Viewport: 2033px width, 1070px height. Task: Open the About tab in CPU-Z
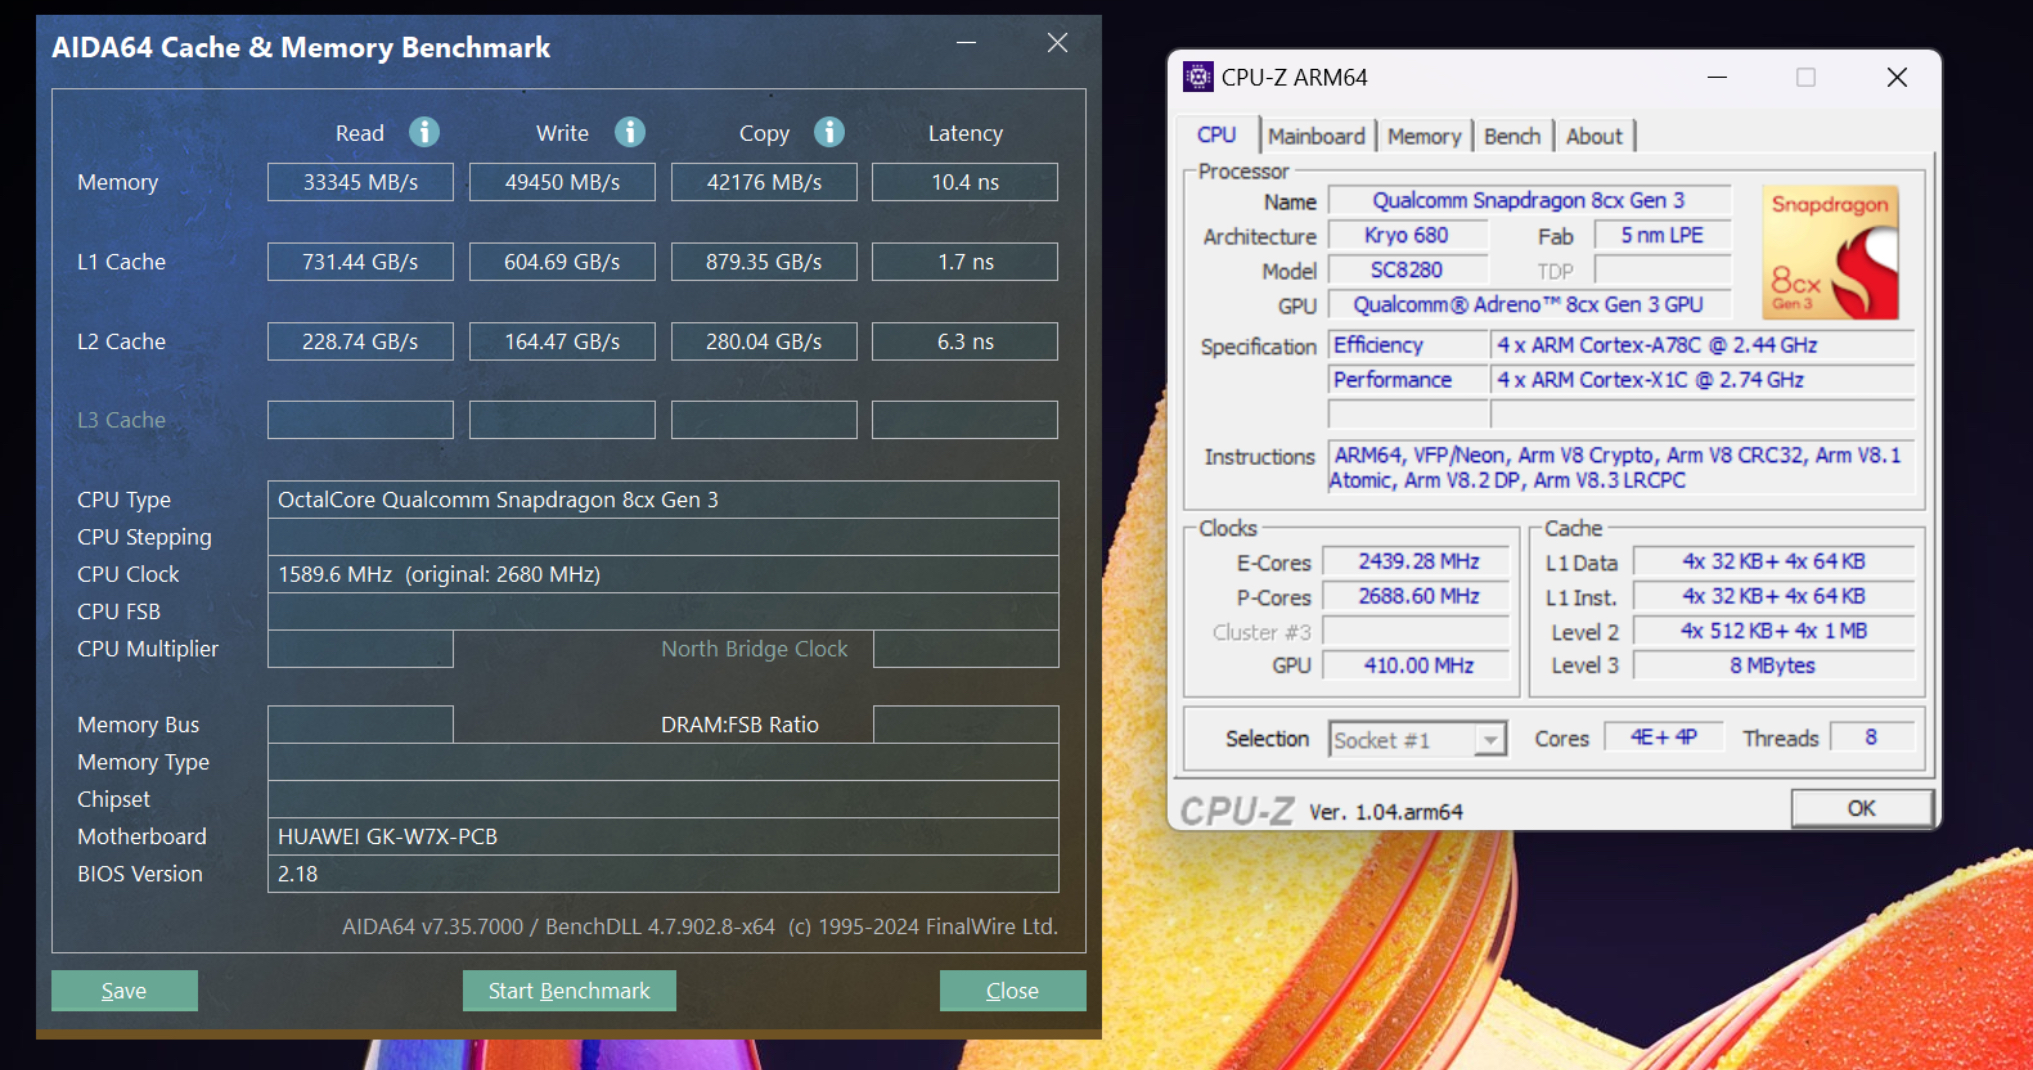point(1594,136)
